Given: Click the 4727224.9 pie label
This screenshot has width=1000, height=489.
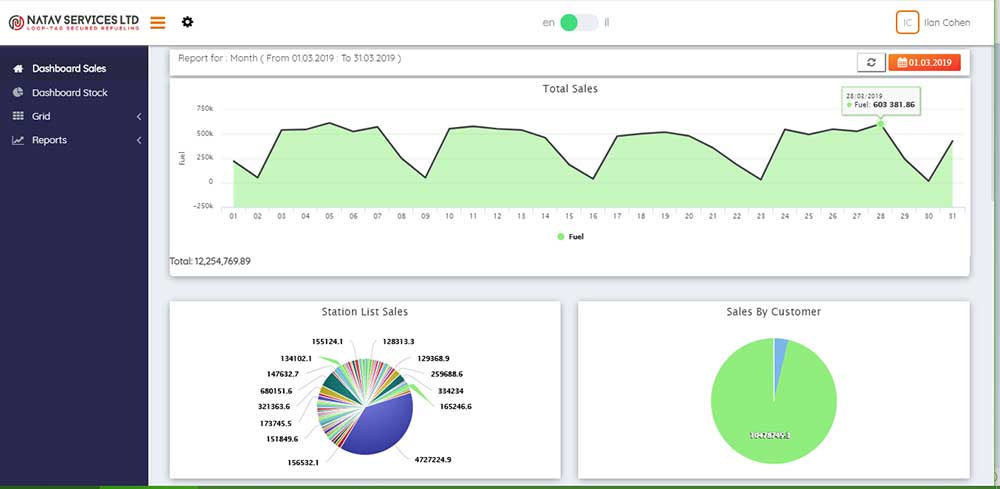Looking at the screenshot, I should click(433, 459).
